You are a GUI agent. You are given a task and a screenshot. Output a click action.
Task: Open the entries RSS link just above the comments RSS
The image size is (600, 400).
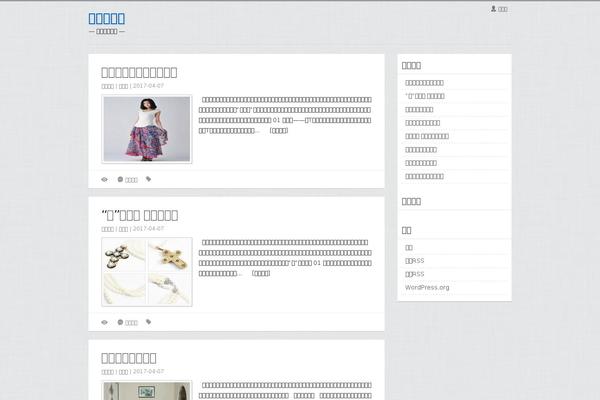coord(414,261)
